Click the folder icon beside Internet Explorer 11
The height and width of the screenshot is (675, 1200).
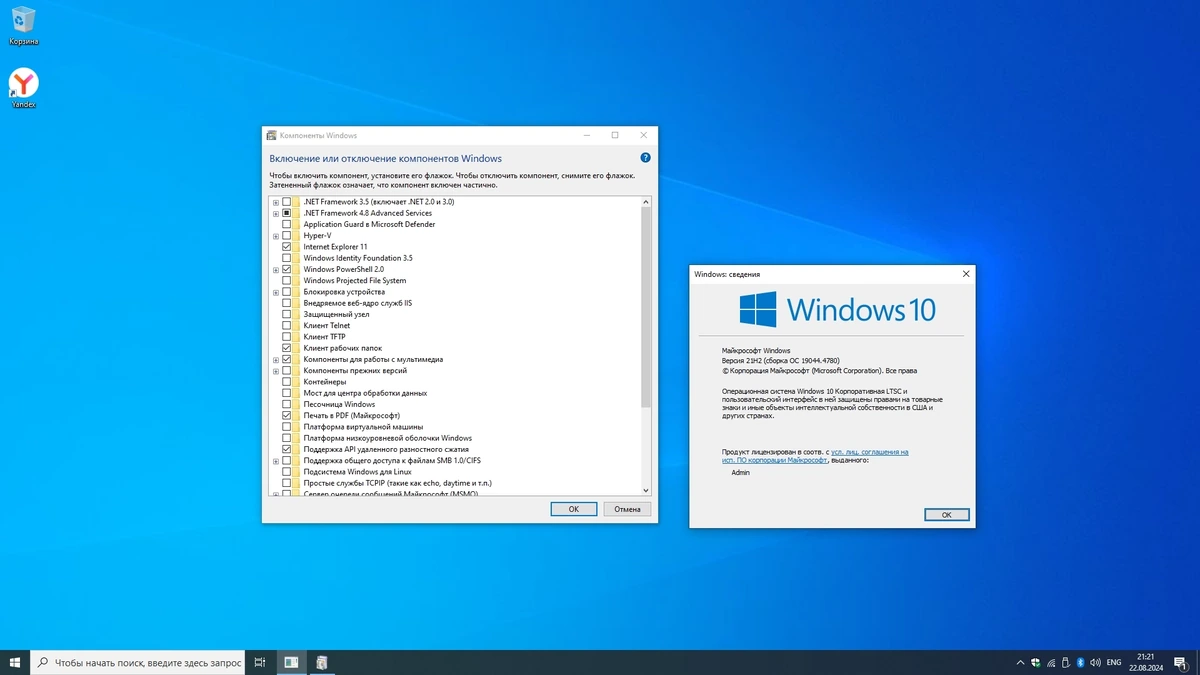coord(297,246)
